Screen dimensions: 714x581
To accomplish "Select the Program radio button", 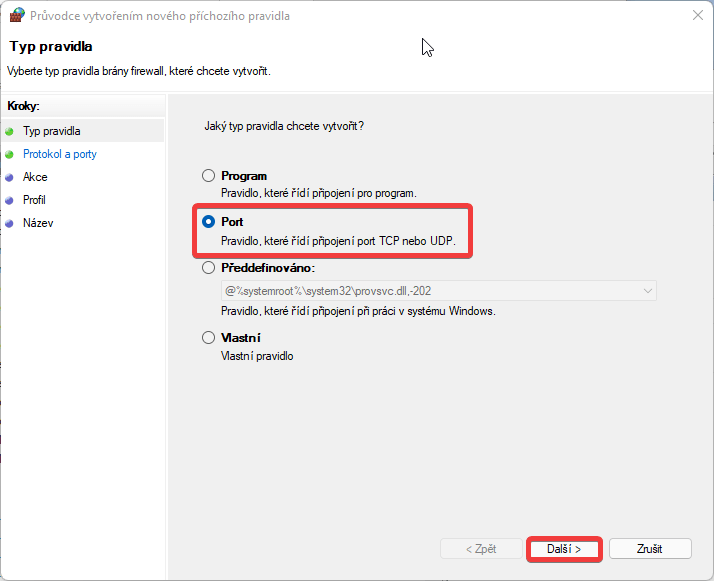I will click(209, 176).
